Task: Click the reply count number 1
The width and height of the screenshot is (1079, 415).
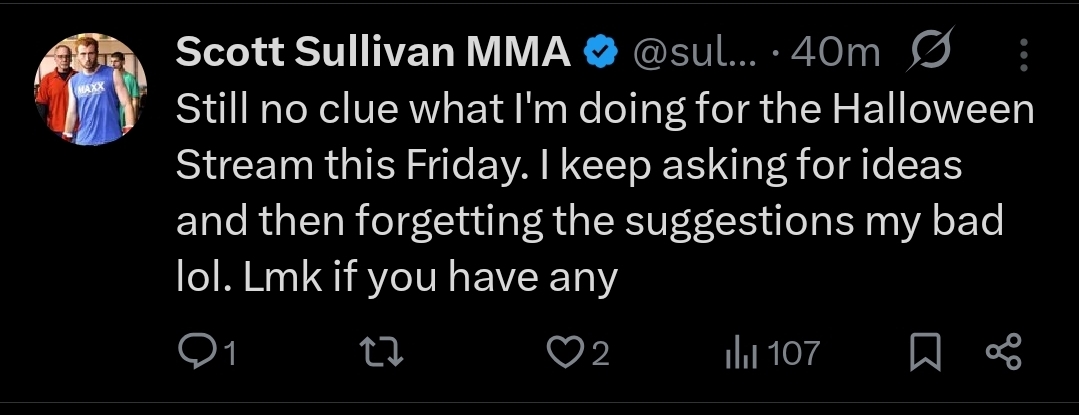Action: 229,352
